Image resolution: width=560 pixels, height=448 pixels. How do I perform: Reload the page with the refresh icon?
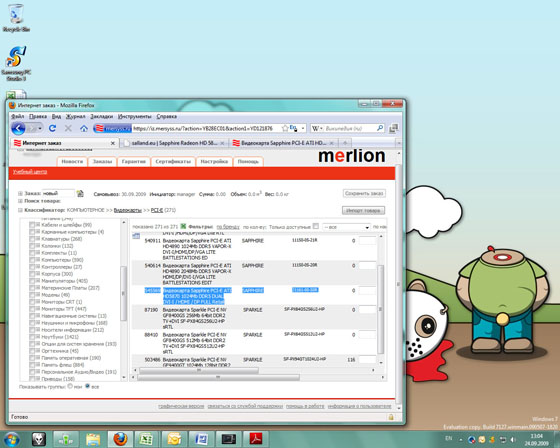pos(52,128)
